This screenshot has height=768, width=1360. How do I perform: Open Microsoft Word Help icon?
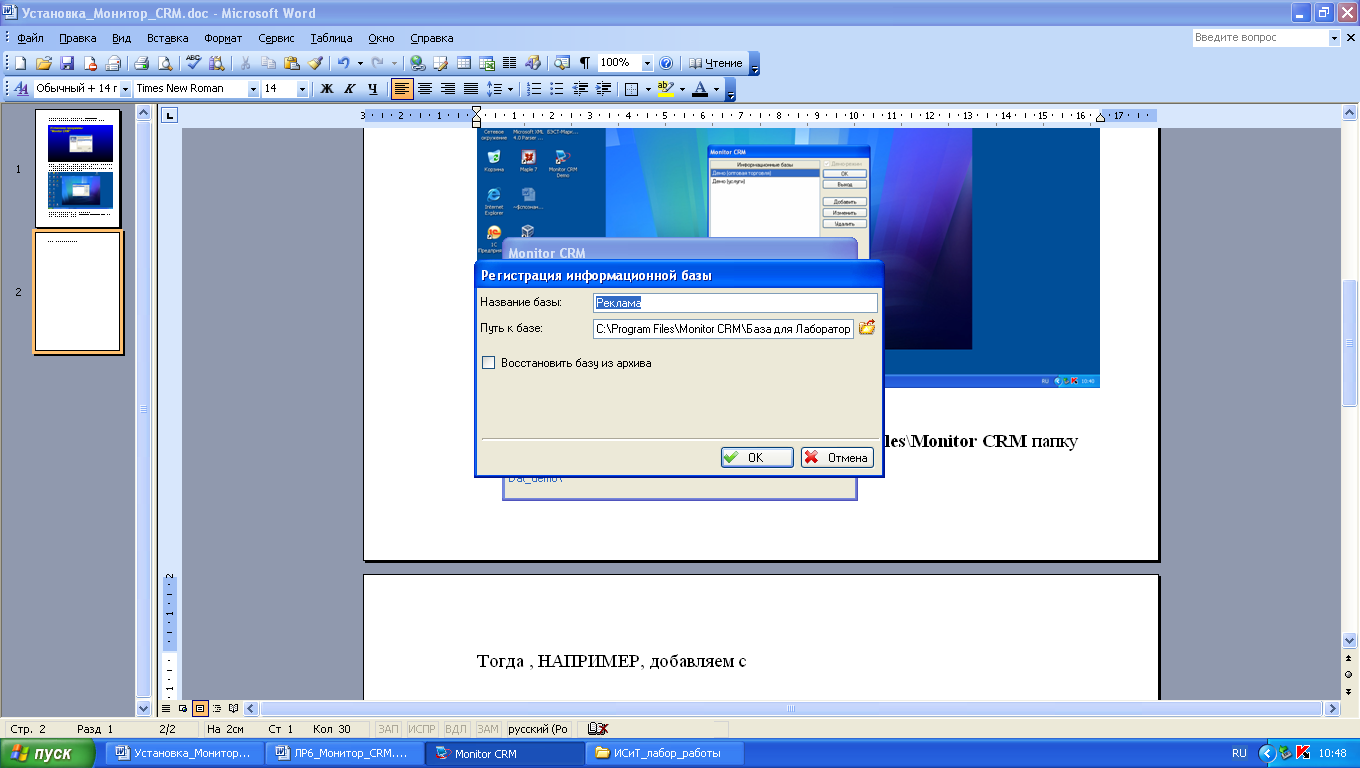coord(666,63)
